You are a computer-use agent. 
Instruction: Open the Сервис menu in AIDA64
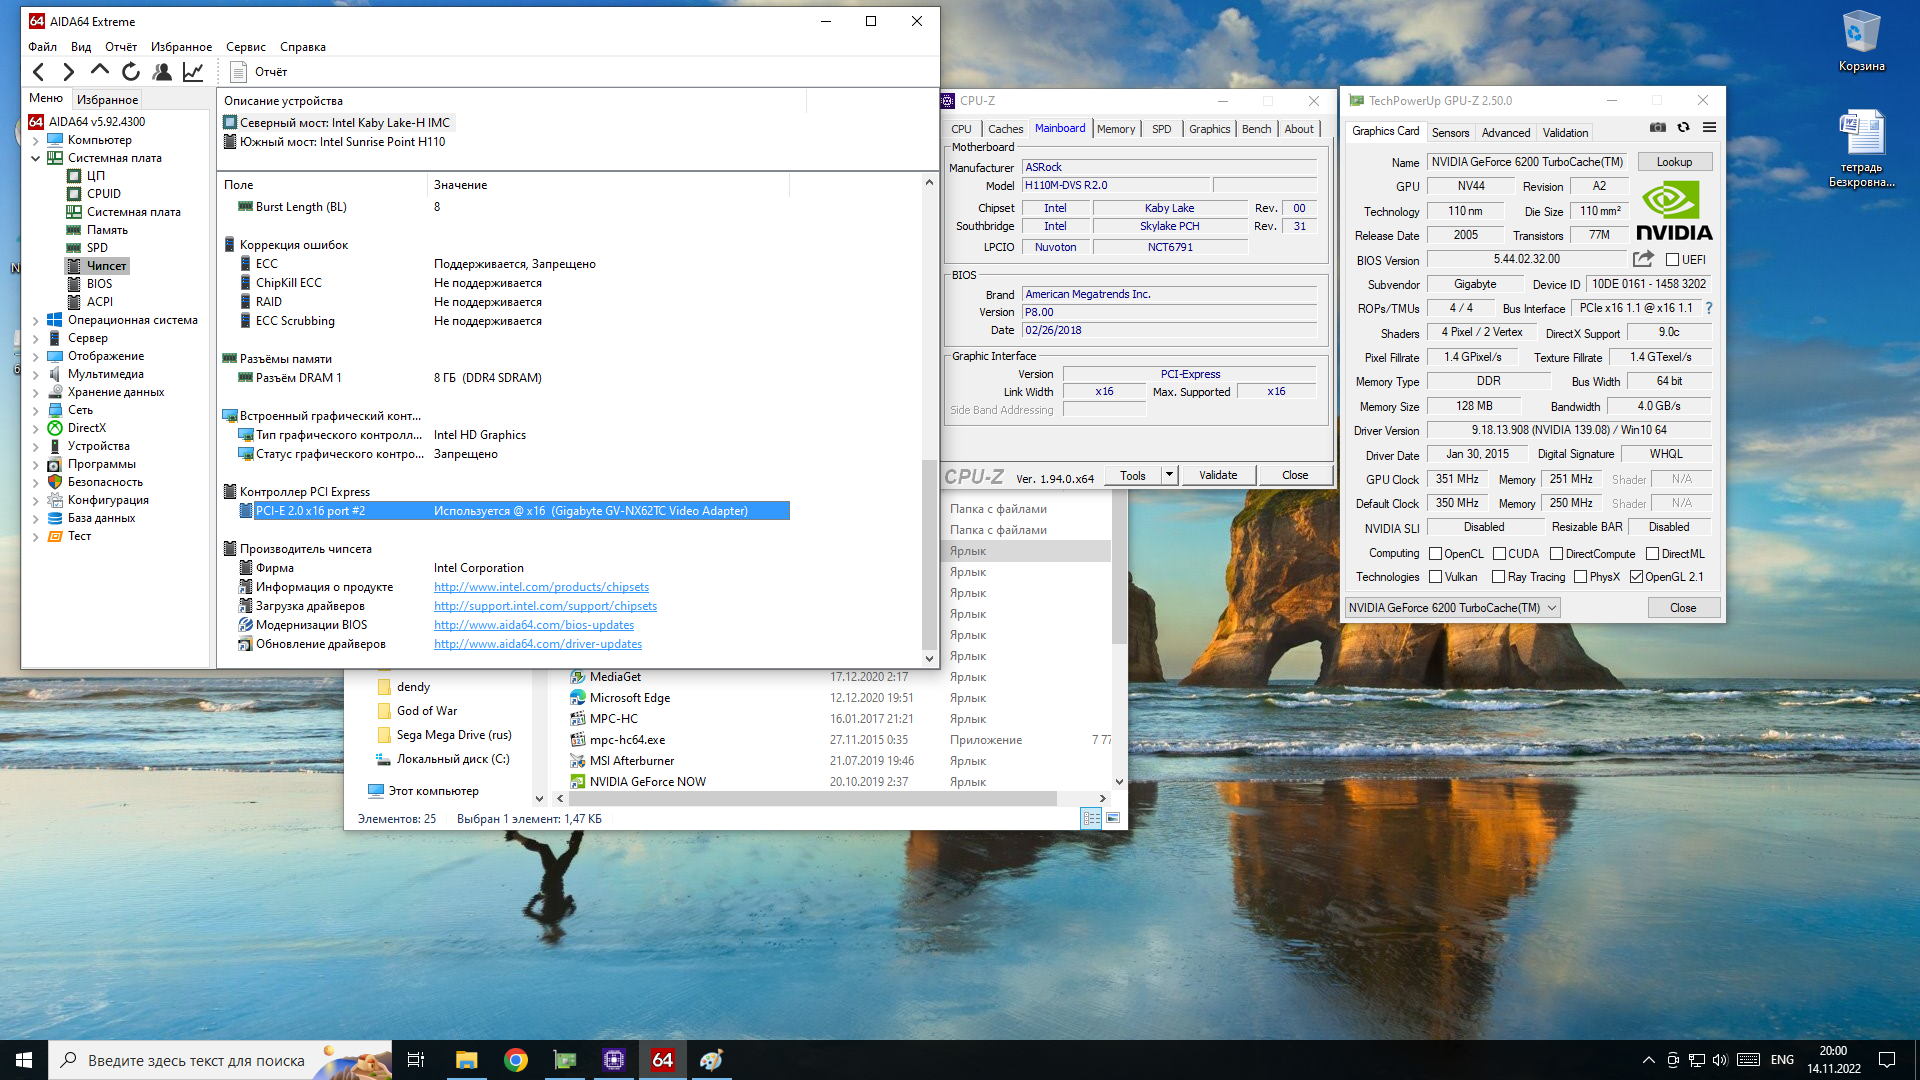coord(245,47)
